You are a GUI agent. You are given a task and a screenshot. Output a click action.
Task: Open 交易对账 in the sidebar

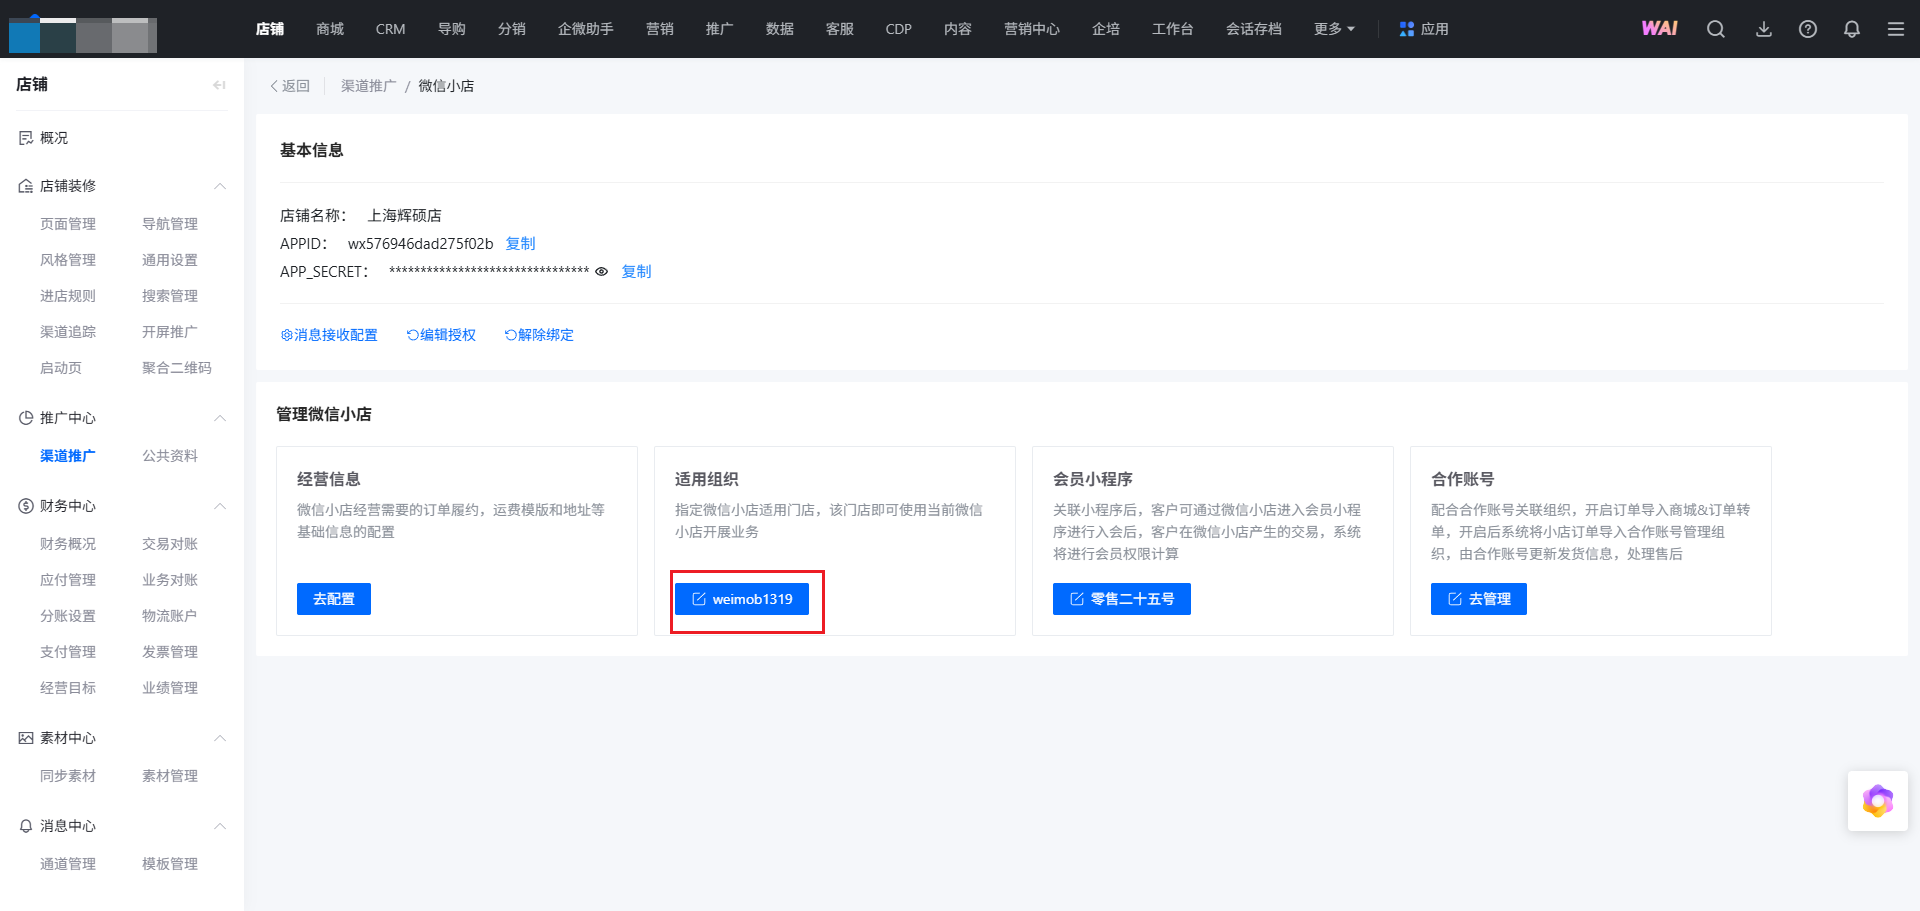[170, 544]
